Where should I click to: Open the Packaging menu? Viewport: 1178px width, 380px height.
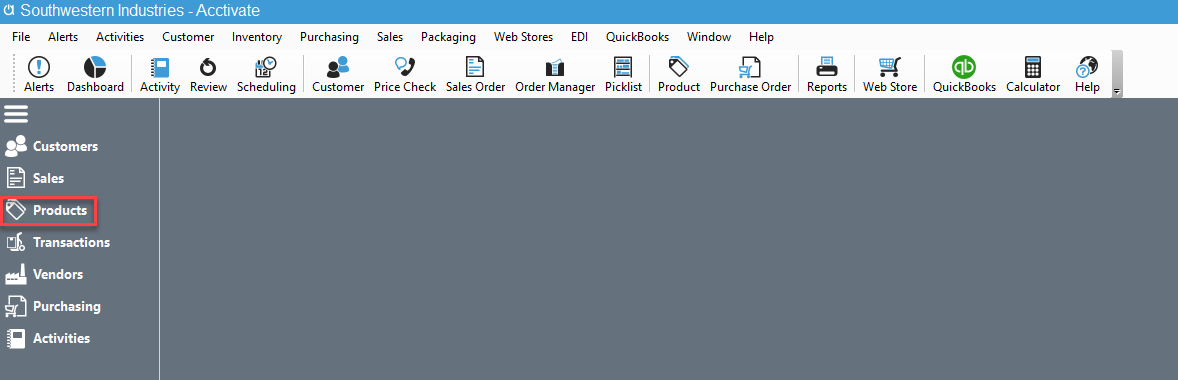449,37
